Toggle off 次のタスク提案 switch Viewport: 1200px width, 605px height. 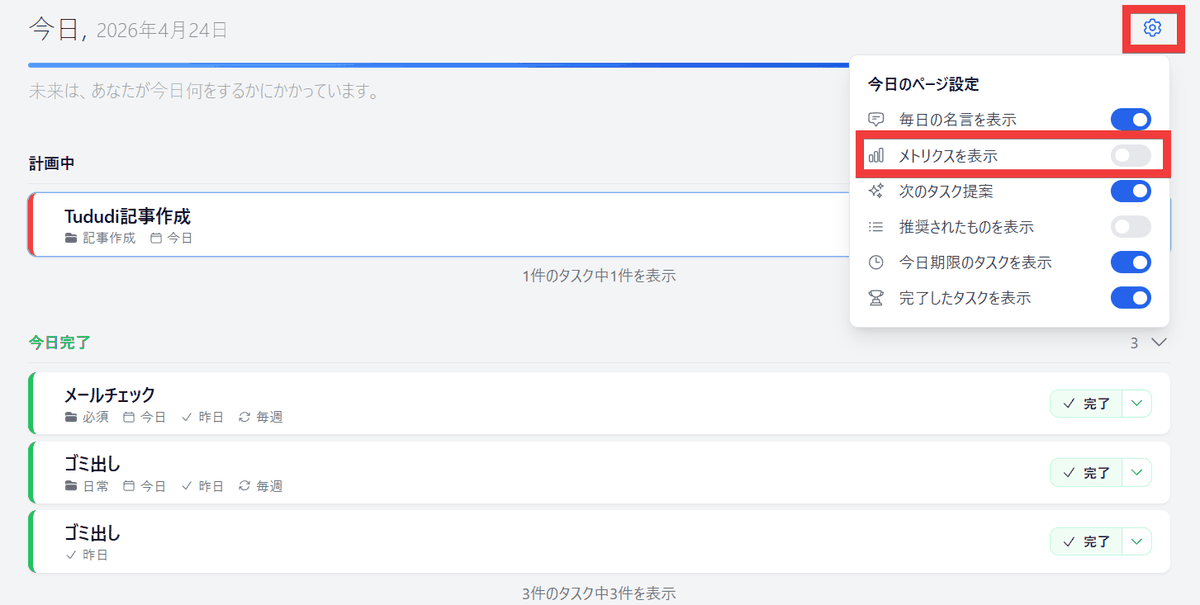pos(1130,191)
